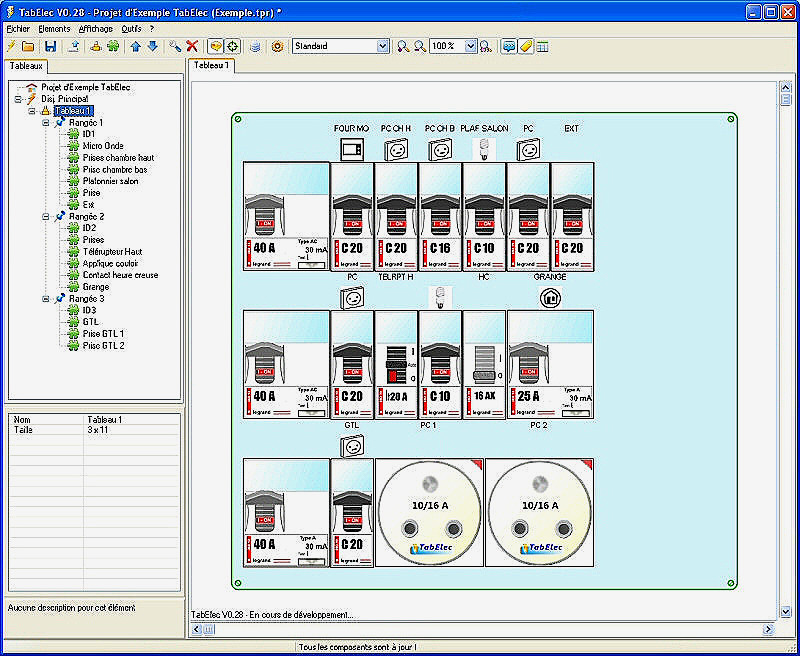Click the first magnifier zoom icon
This screenshot has width=800, height=656.
pyautogui.click(x=403, y=46)
